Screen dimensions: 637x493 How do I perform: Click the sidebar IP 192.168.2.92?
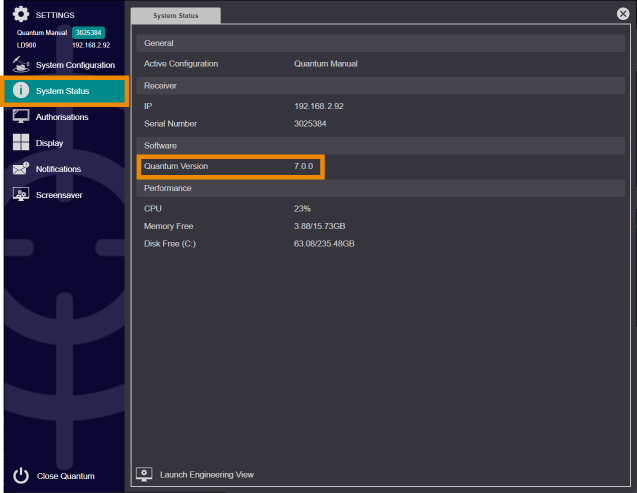coord(91,45)
